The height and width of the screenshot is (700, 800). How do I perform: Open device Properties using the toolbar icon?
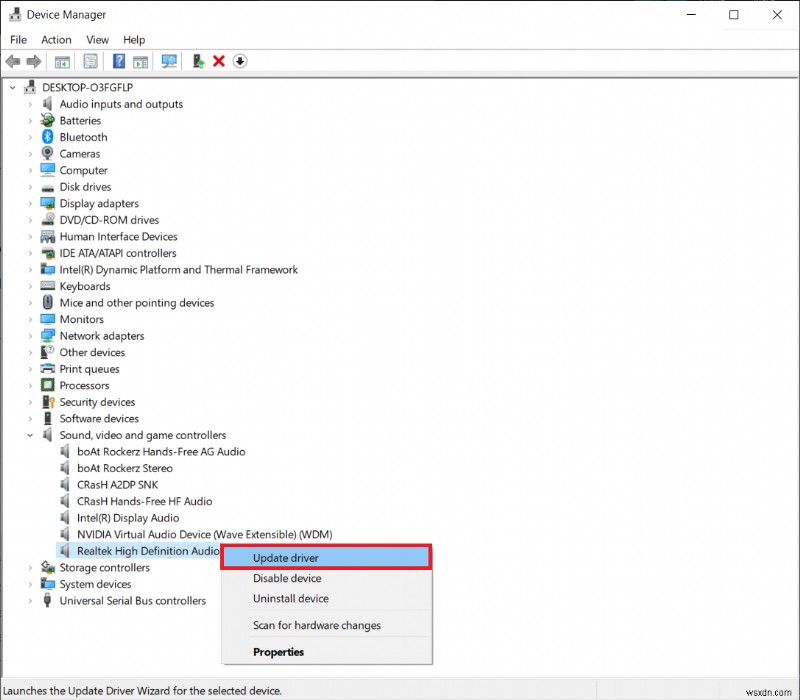click(x=90, y=61)
